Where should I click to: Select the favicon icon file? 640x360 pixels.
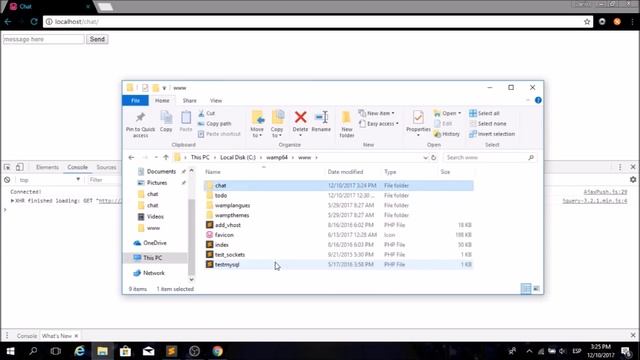tap(339, 235)
